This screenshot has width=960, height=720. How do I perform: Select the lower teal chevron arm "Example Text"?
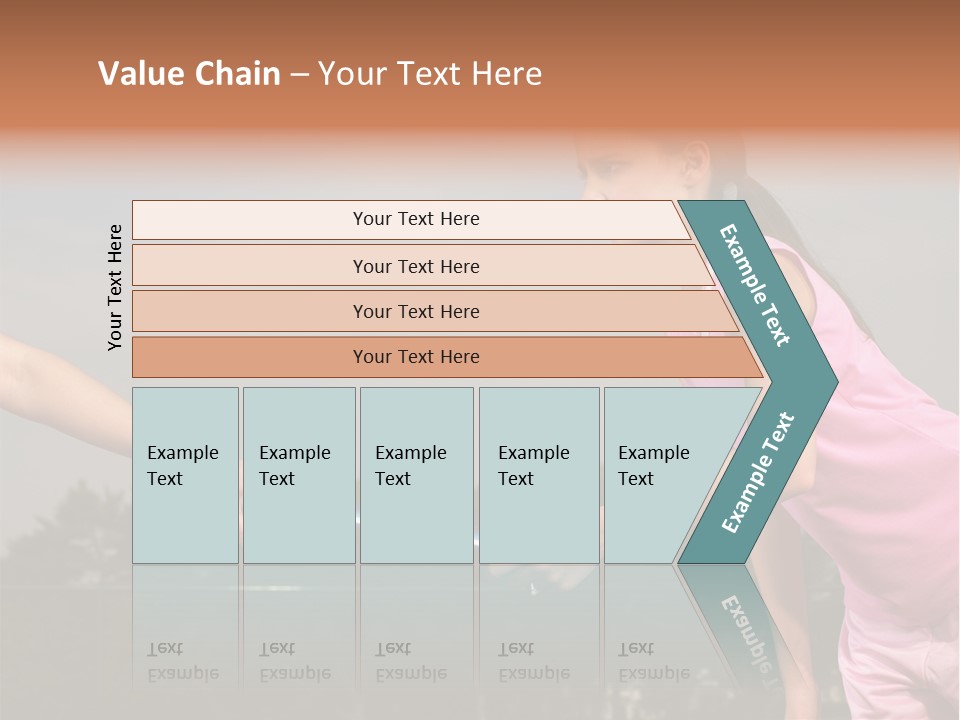(758, 472)
